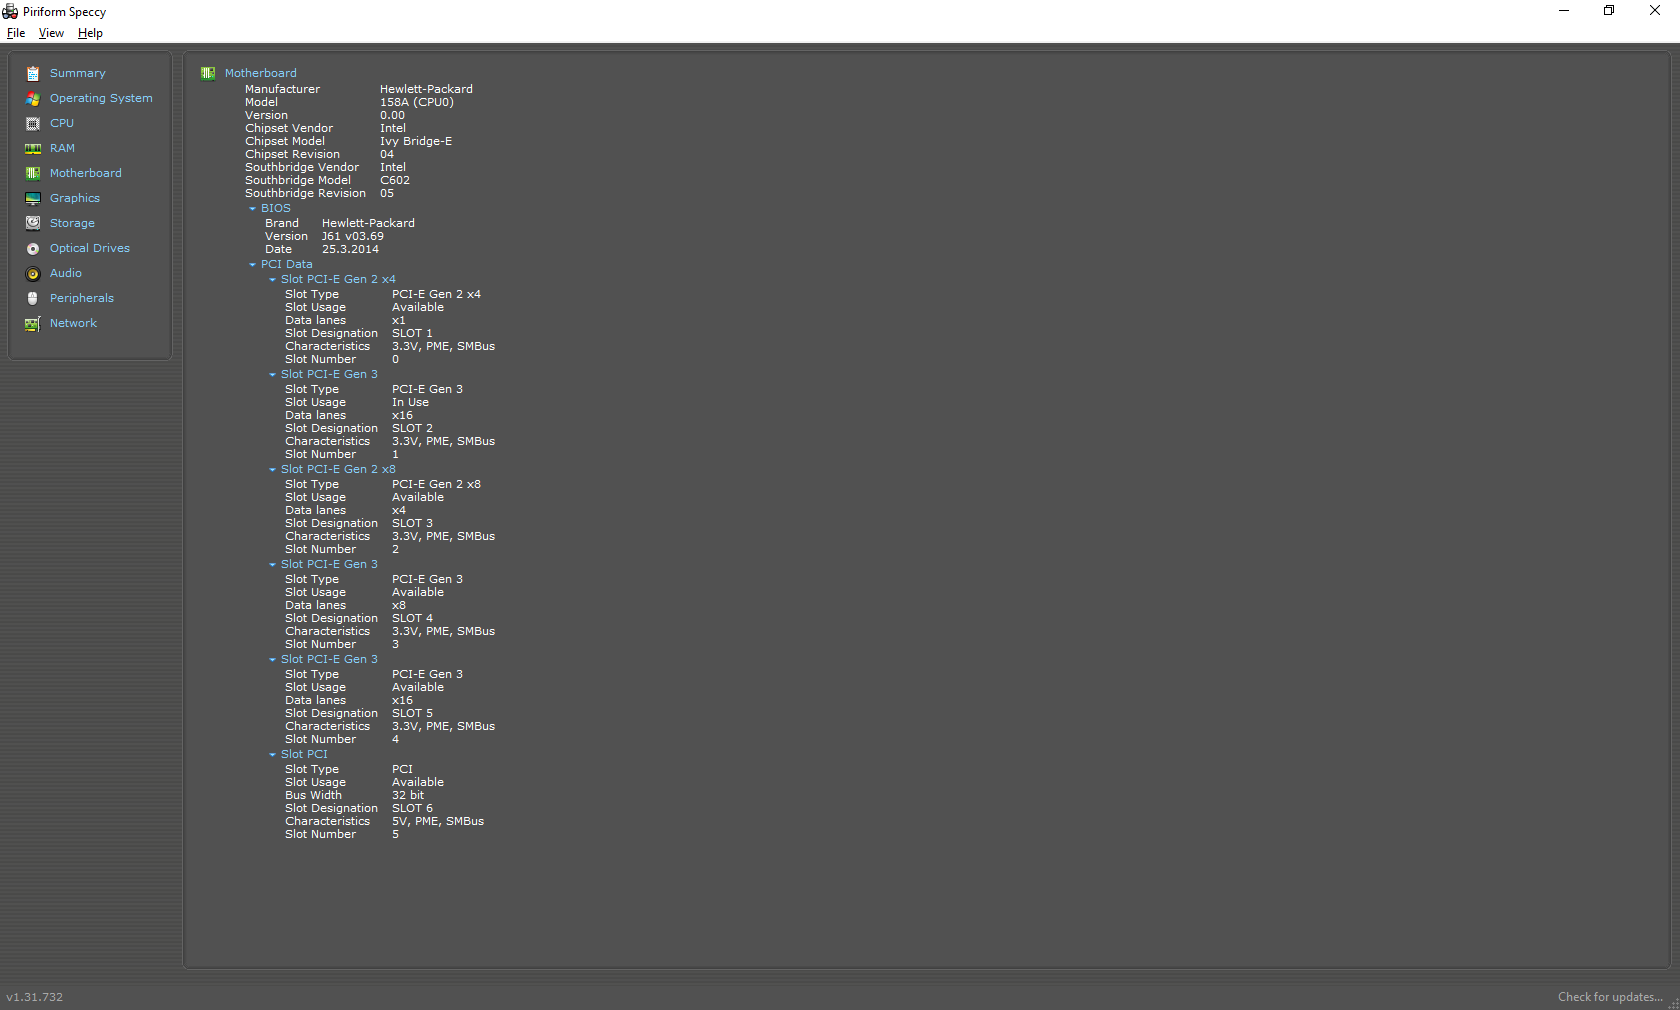Click the SLOT 3 designation value
Screen dimensions: 1680x1010
(x=412, y=523)
